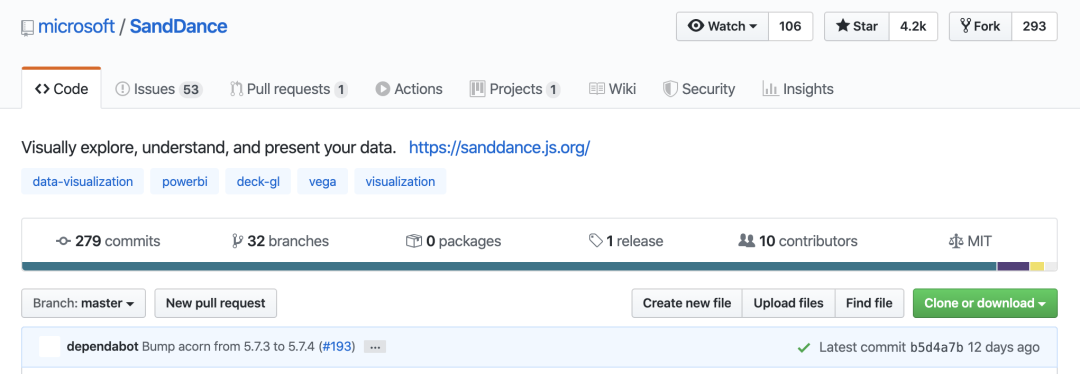Click the branches fork icon
The width and height of the screenshot is (1080, 374).
coord(238,241)
